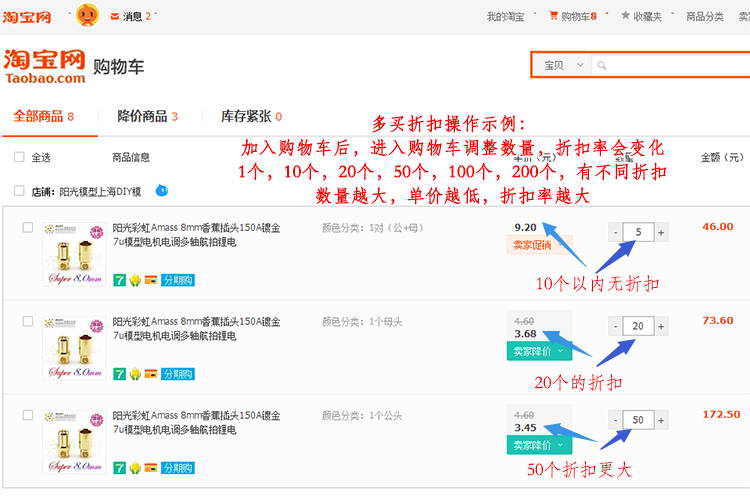Image resolution: width=750 pixels, height=500 pixels.
Task: Open messages envelope icon (消息)
Action: (x=114, y=17)
